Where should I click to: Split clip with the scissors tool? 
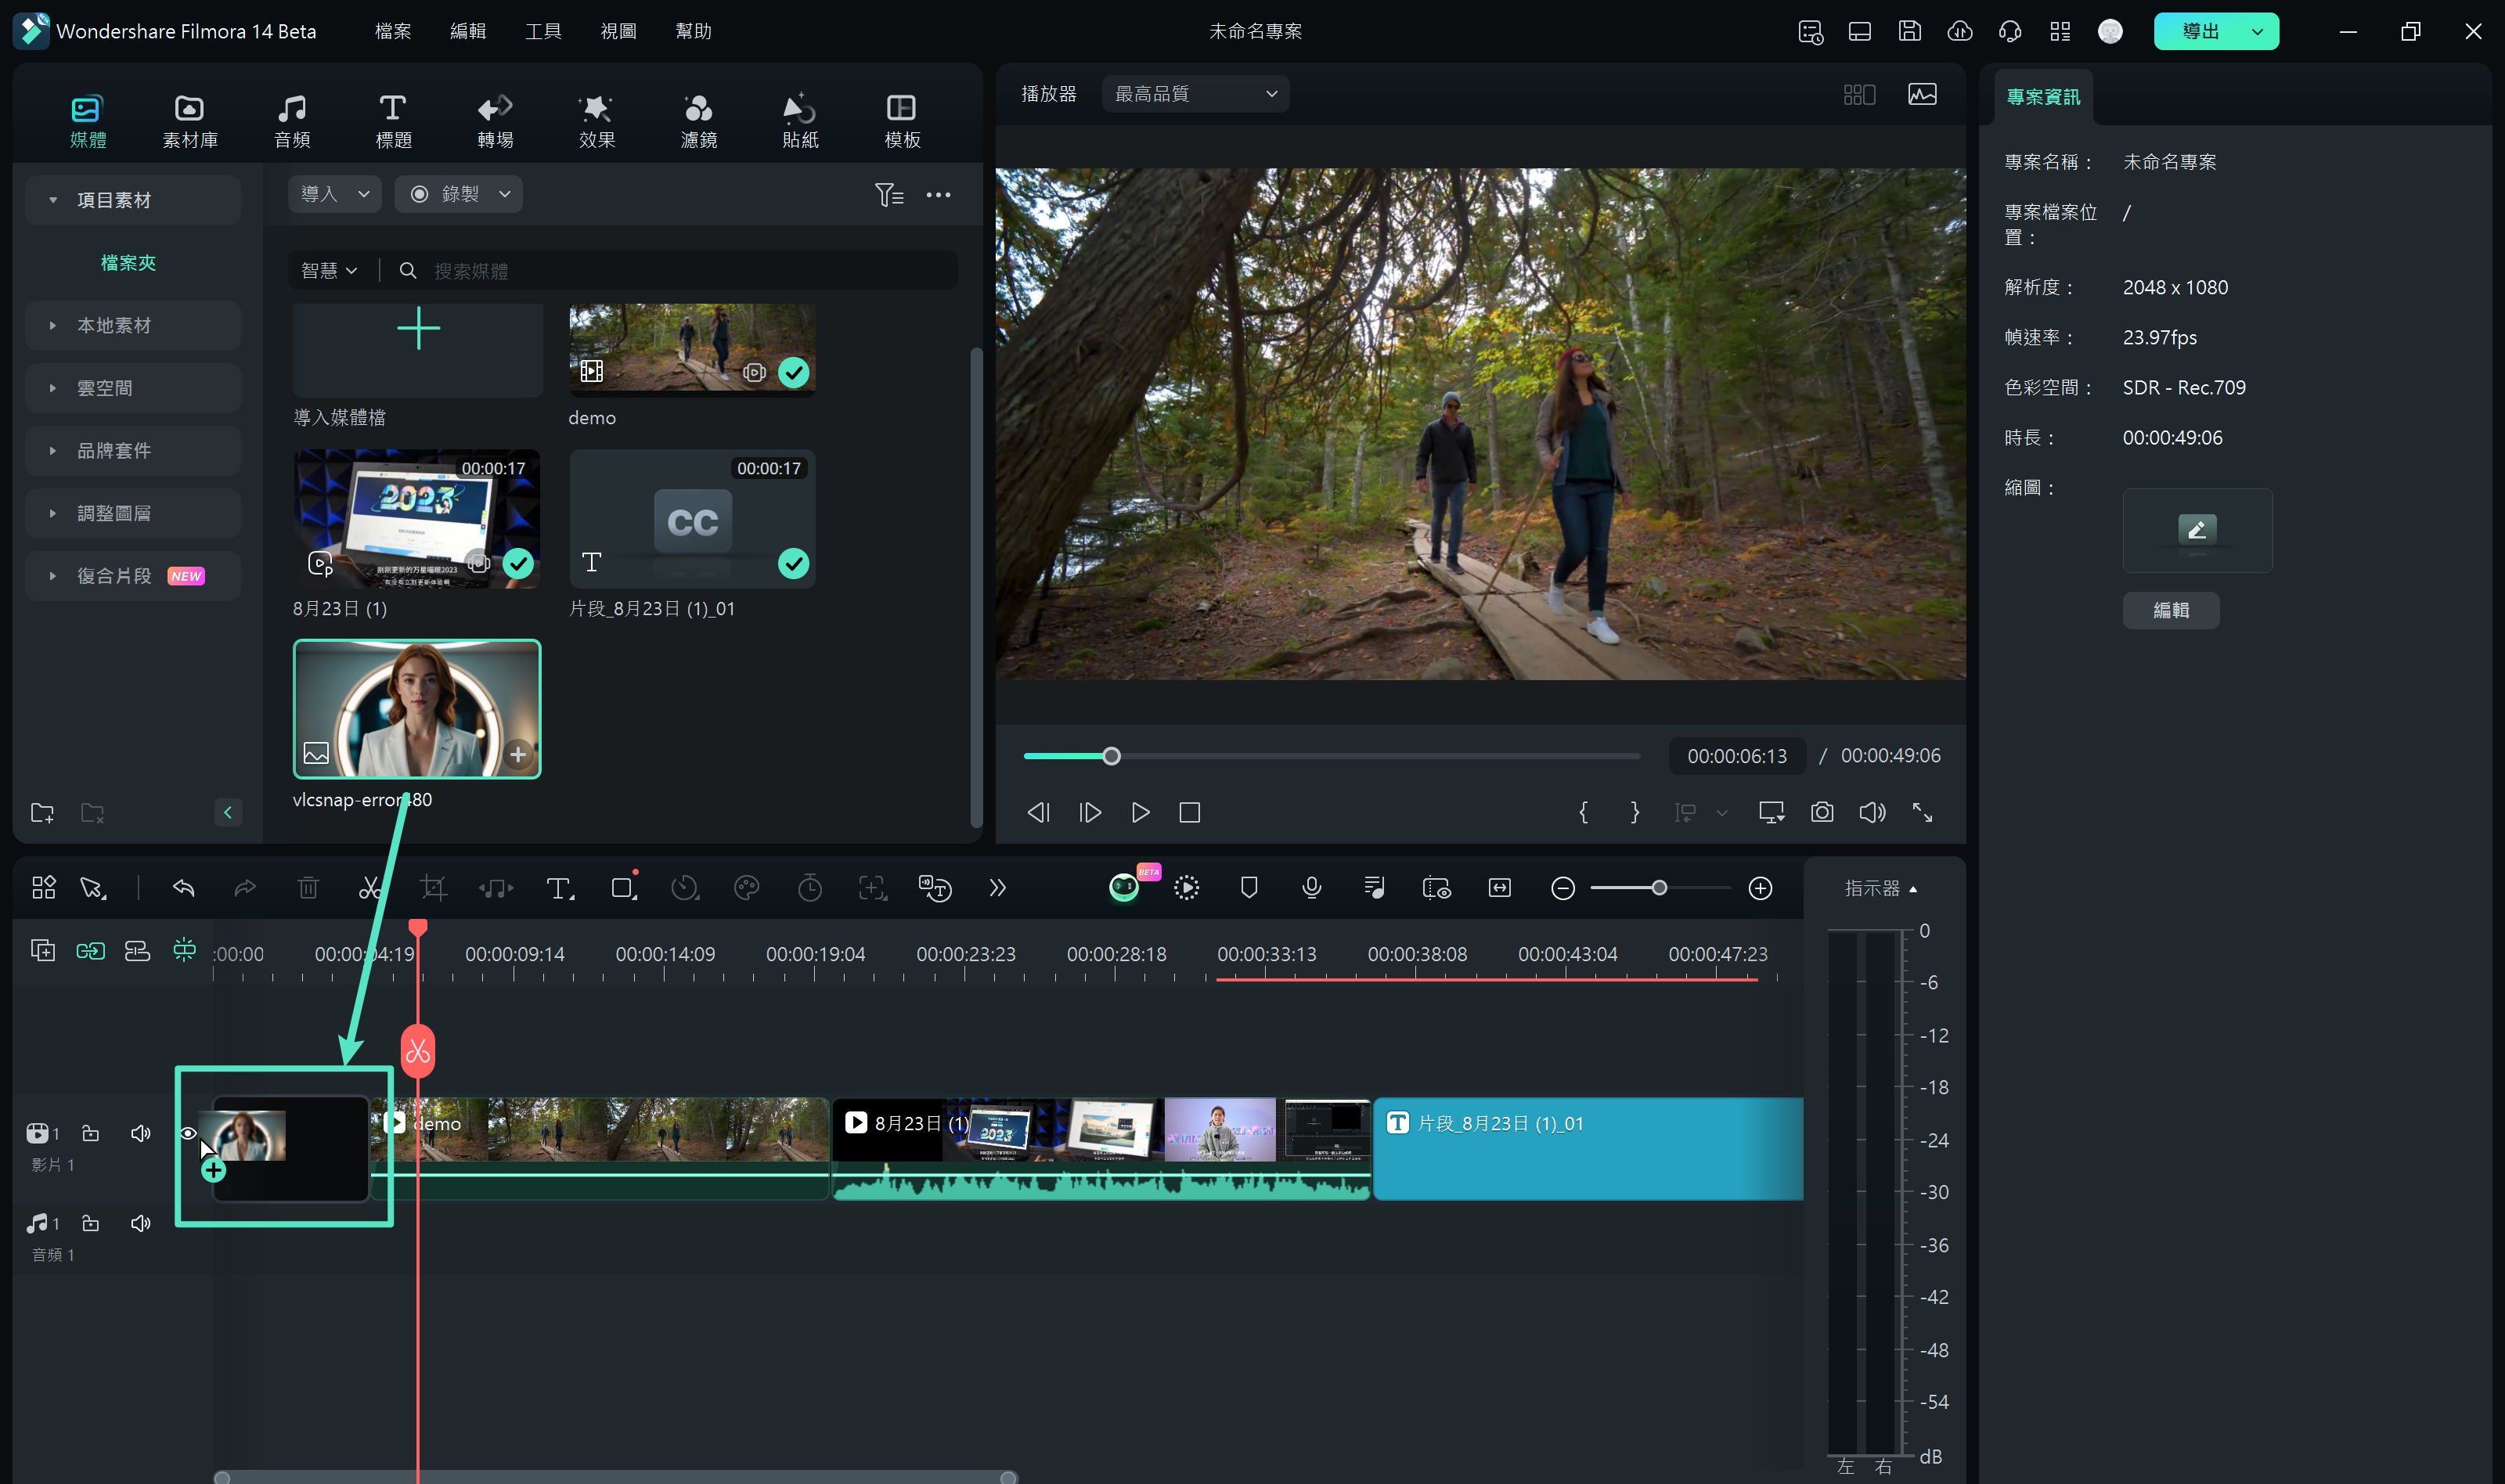[x=370, y=888]
